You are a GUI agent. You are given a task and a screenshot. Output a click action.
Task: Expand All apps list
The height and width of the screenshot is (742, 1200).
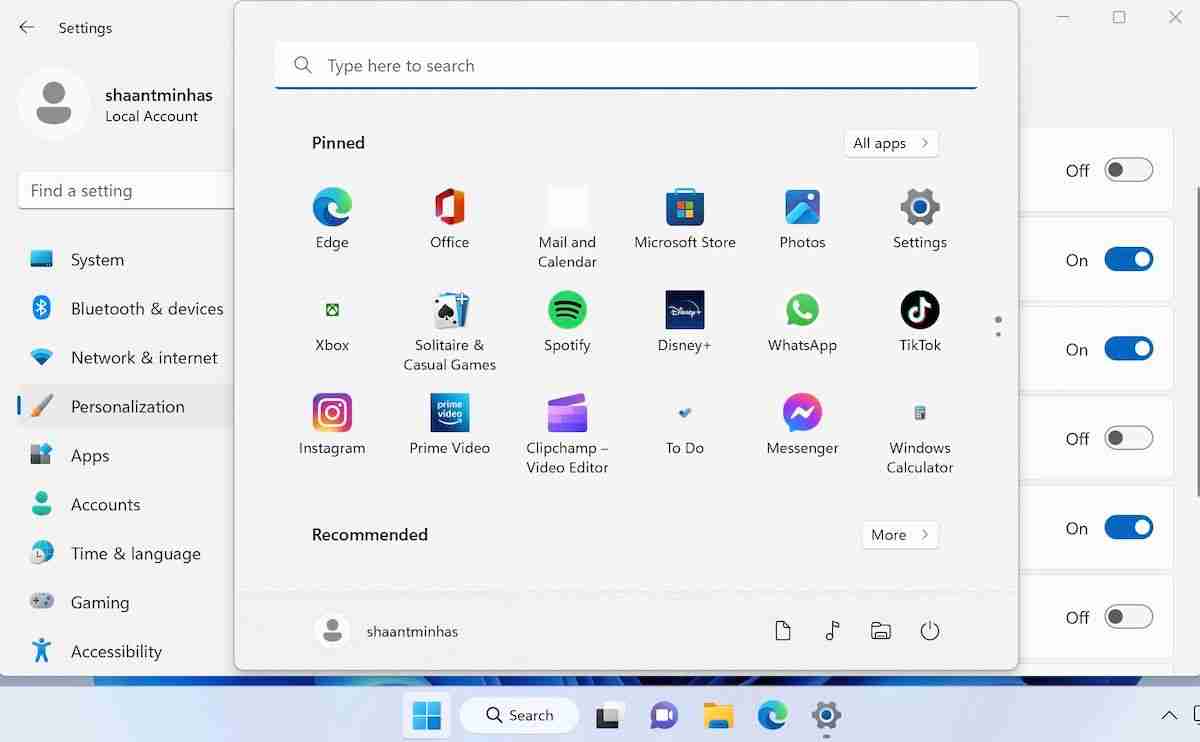coord(889,143)
